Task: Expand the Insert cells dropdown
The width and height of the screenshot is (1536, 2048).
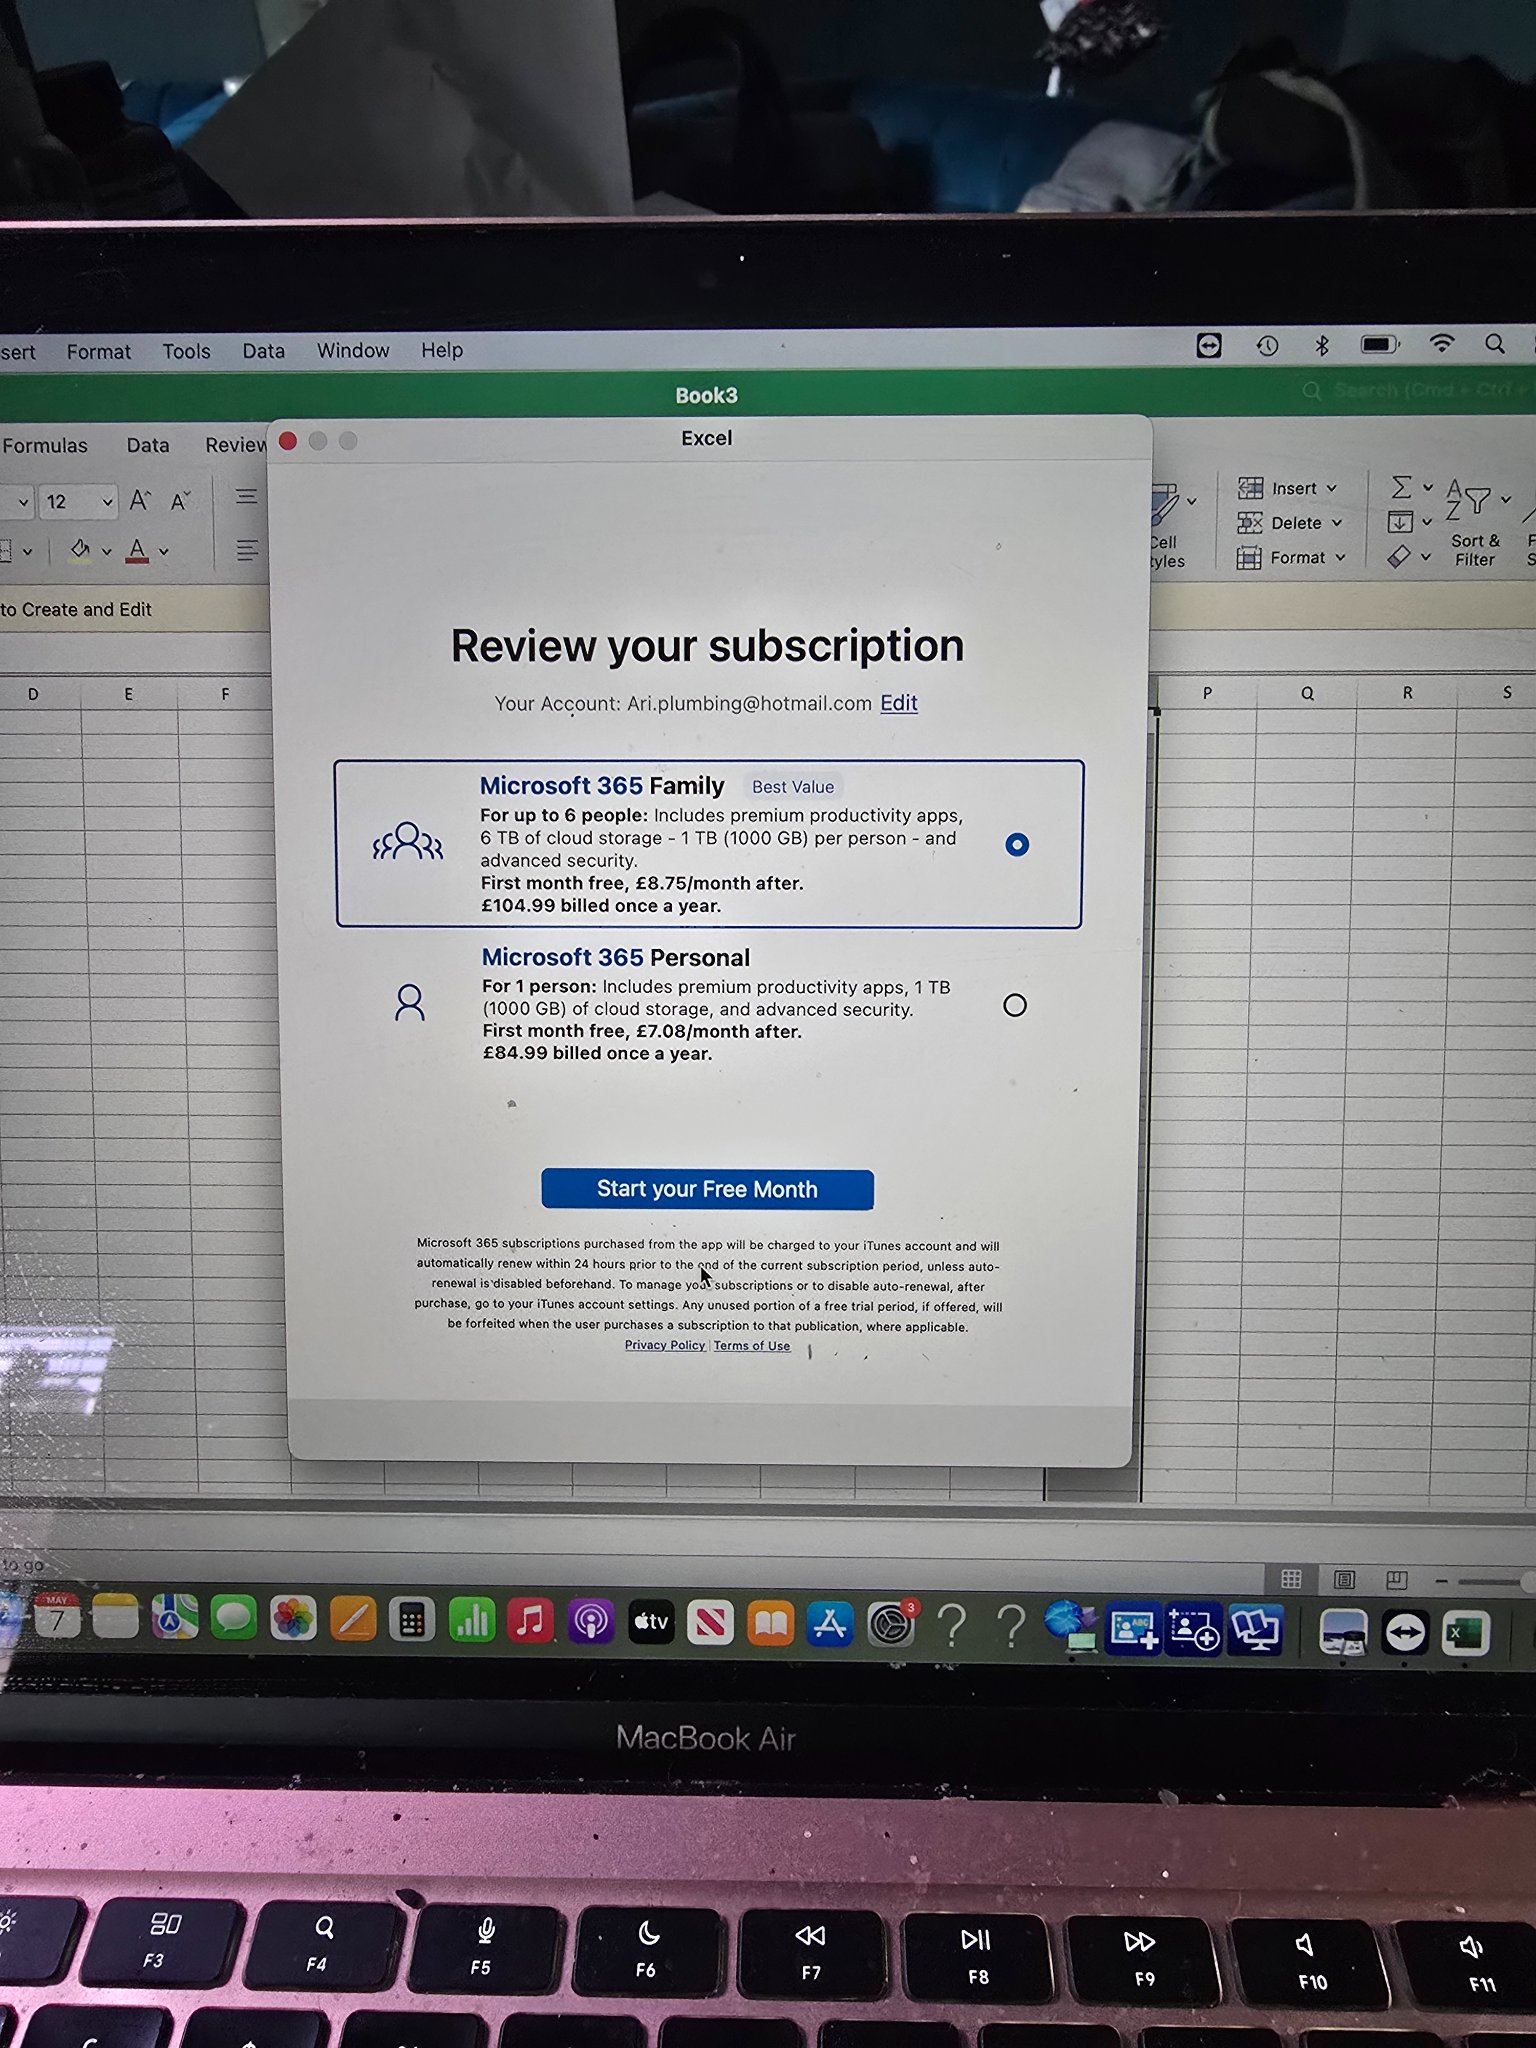Action: pos(1332,488)
